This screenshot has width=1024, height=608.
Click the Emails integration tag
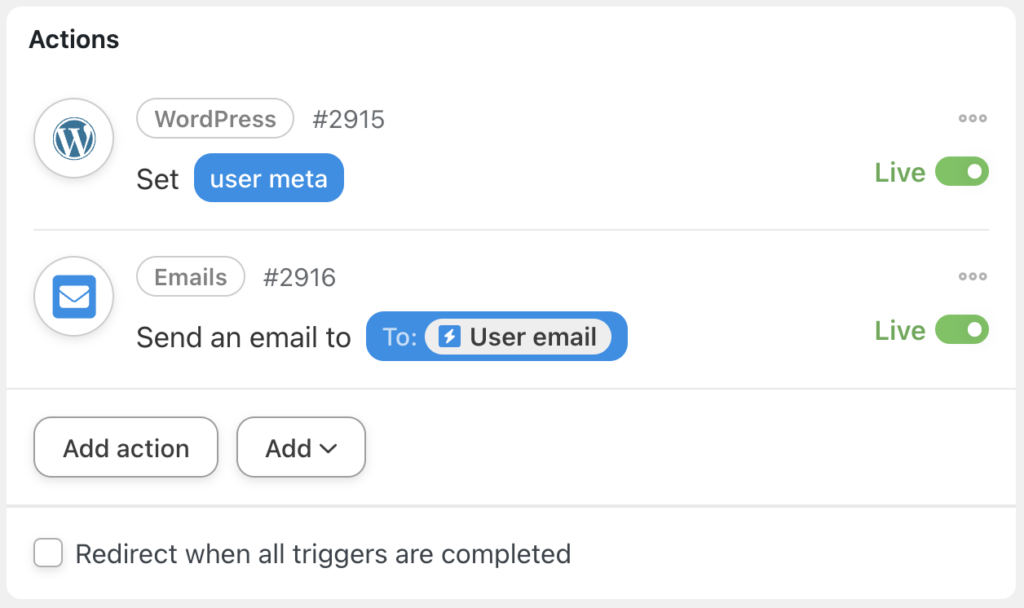point(191,277)
